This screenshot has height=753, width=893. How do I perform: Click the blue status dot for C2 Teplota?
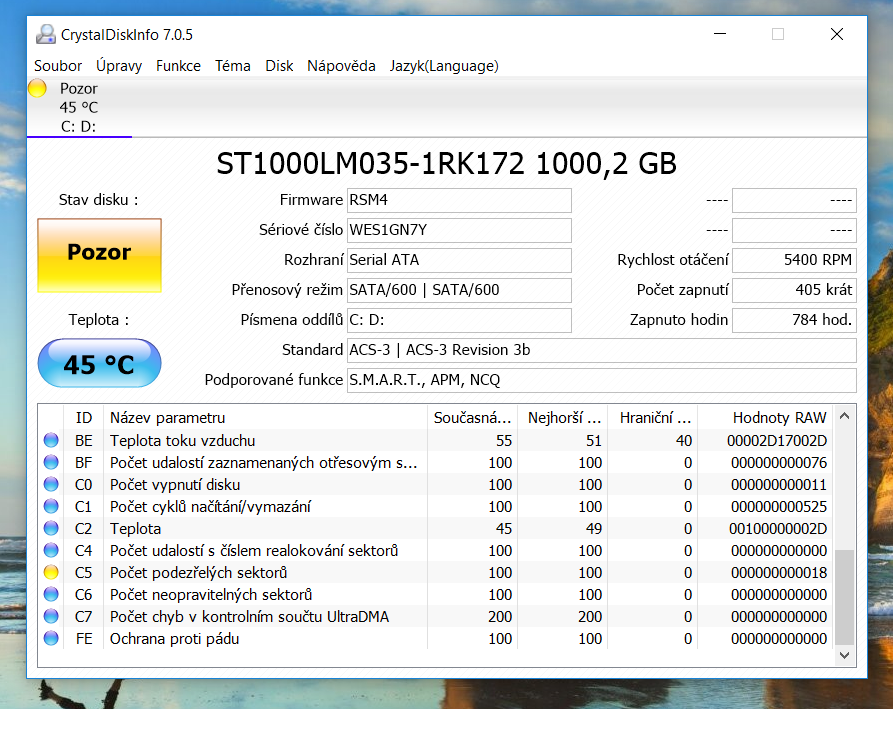tap(51, 529)
